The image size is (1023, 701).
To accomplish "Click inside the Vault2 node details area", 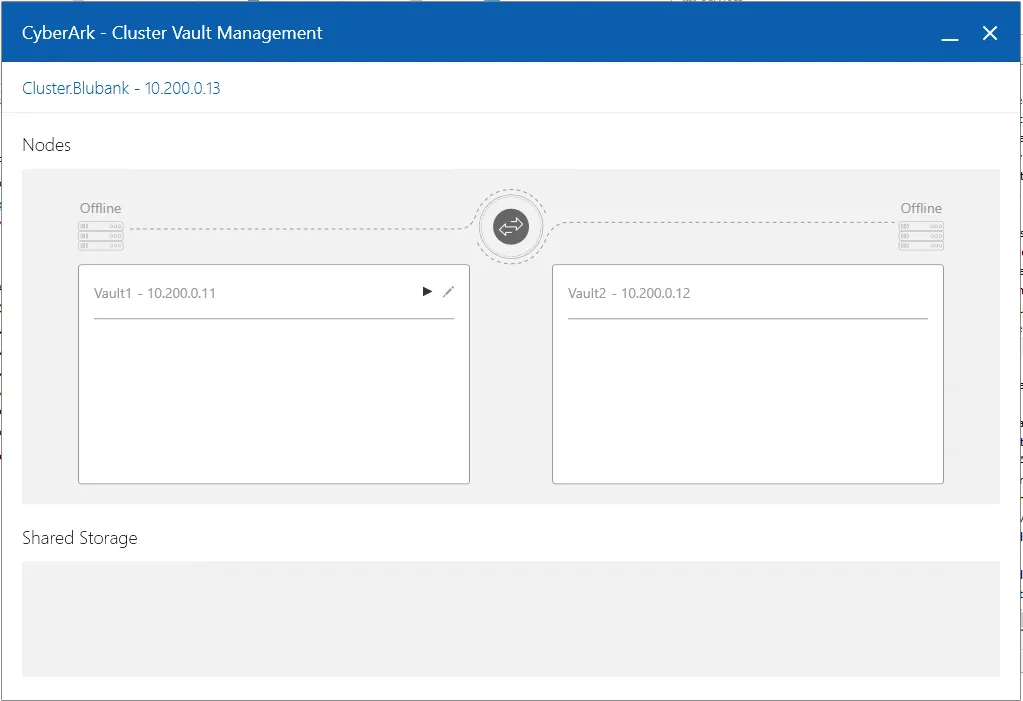I will coord(747,400).
